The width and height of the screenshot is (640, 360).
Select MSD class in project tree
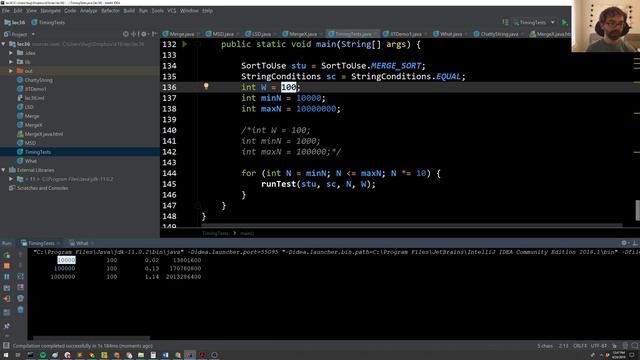pos(30,143)
